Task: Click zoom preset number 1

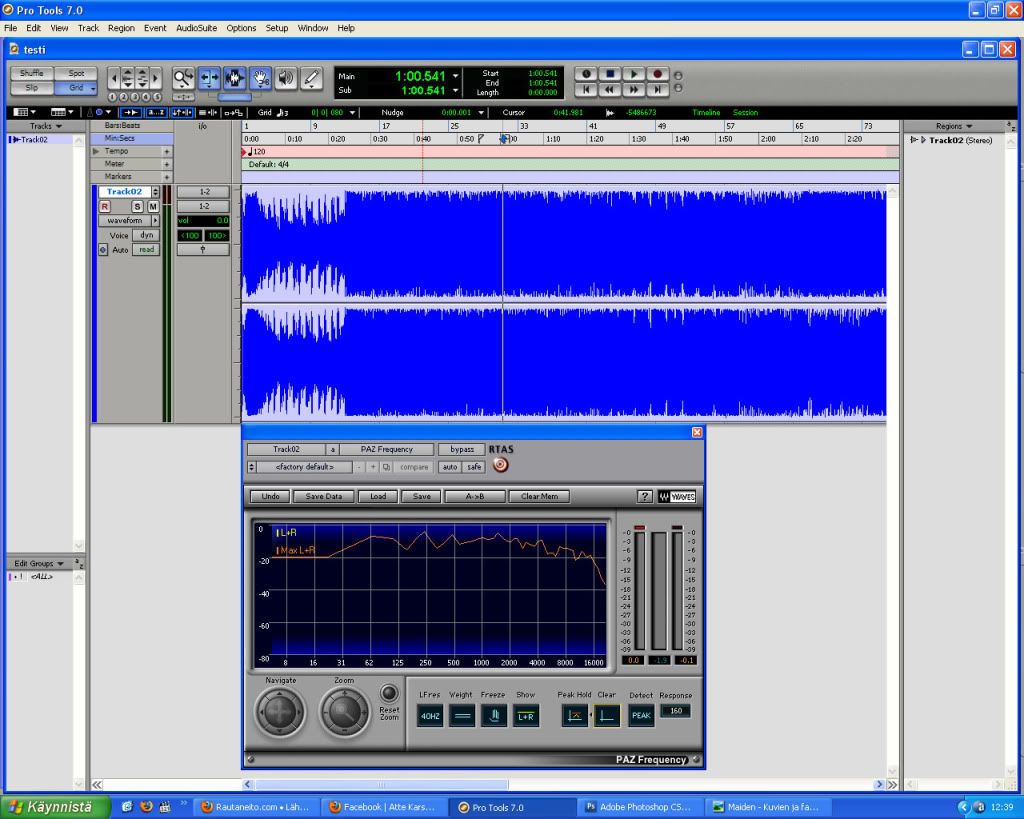Action: pos(112,97)
